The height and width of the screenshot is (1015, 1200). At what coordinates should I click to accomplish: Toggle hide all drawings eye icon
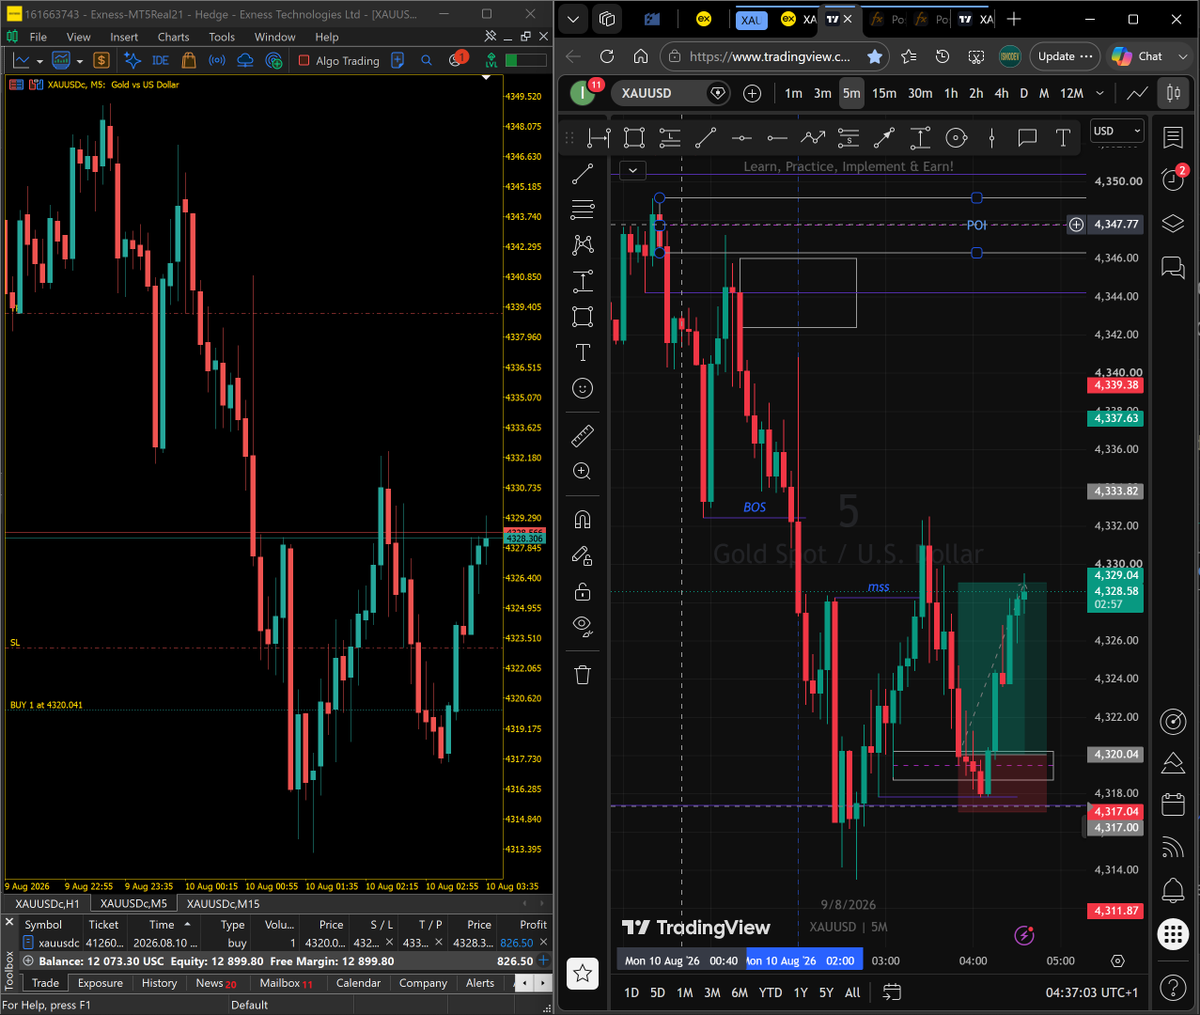[583, 627]
